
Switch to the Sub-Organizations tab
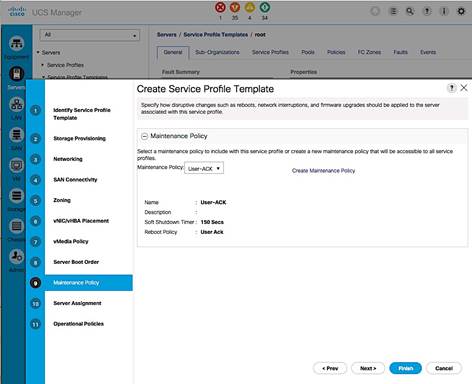tap(217, 52)
